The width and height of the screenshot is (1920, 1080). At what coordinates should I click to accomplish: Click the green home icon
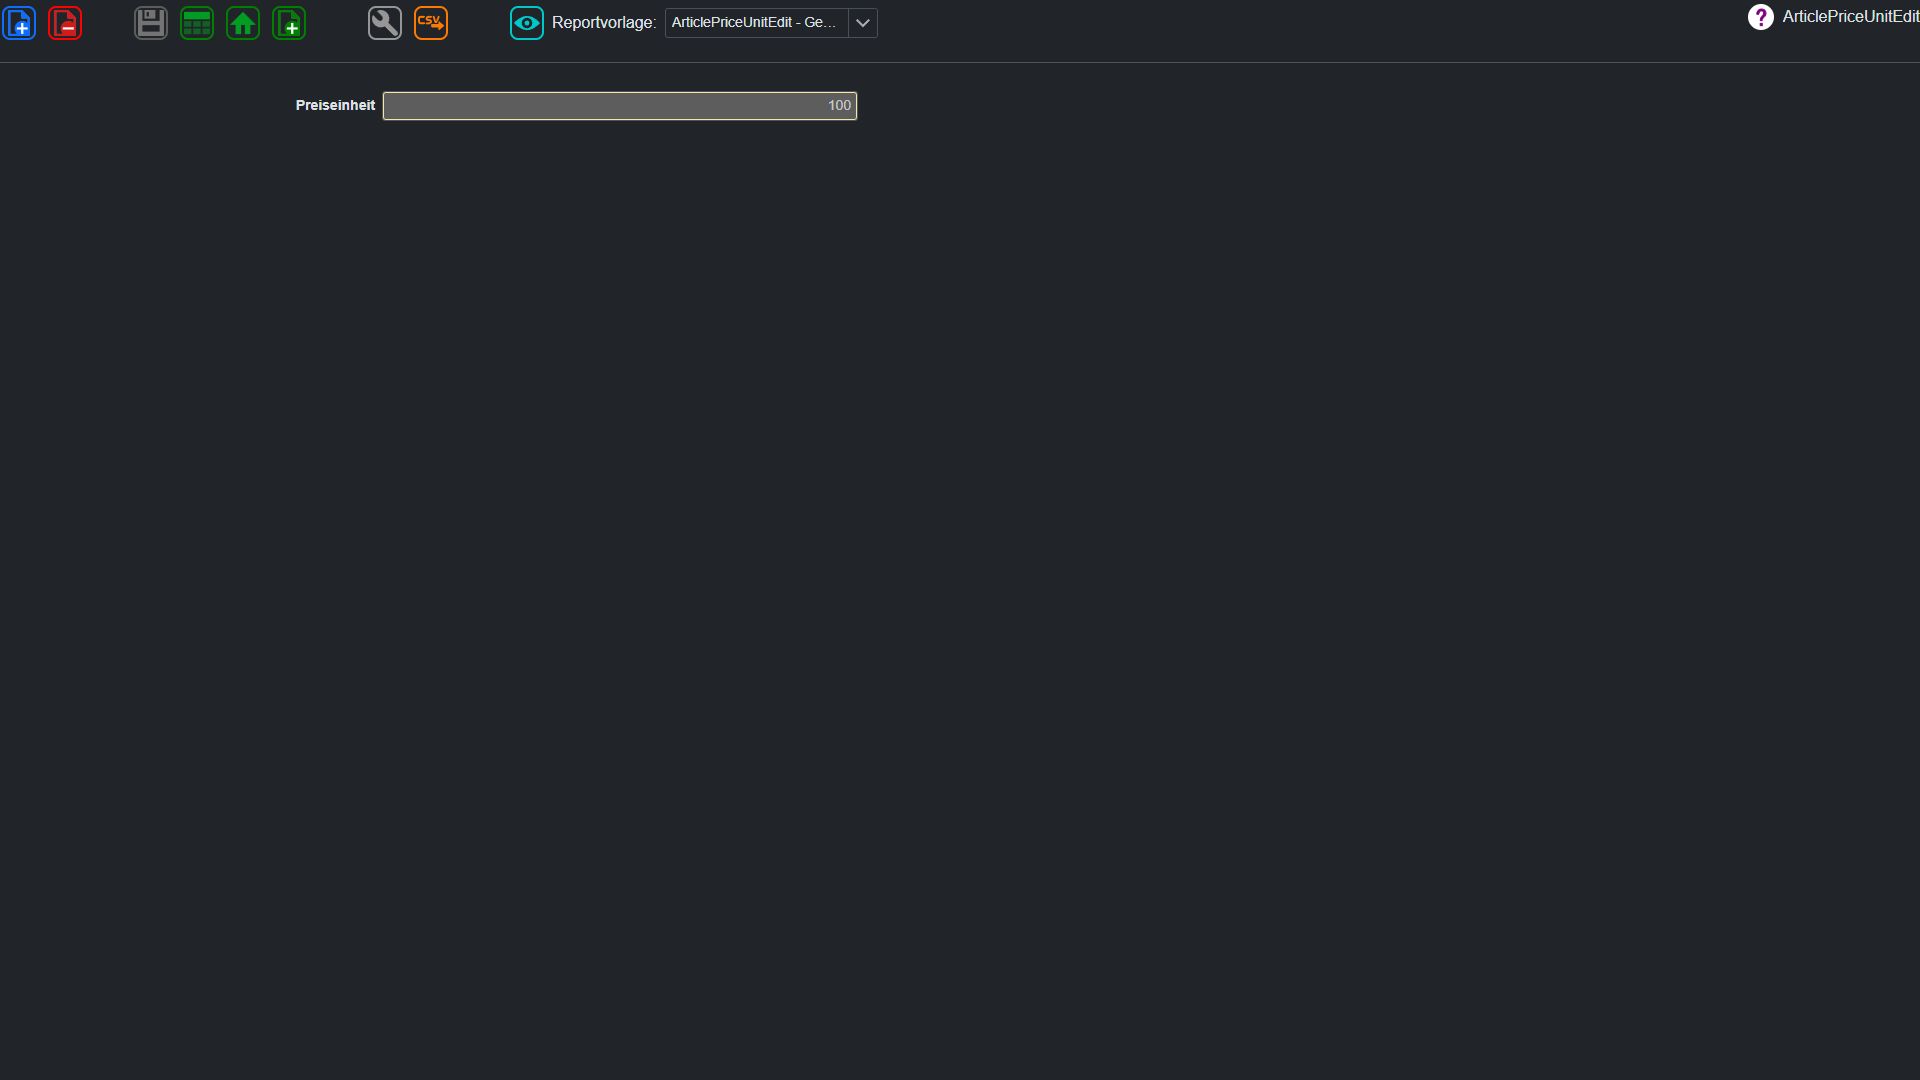coord(243,23)
